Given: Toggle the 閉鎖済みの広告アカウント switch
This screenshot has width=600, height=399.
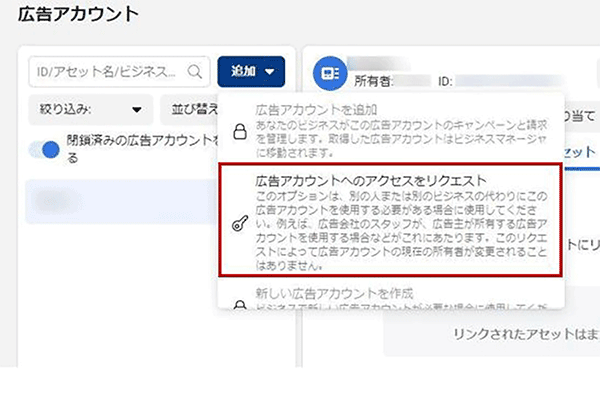Looking at the screenshot, I should pos(45,149).
